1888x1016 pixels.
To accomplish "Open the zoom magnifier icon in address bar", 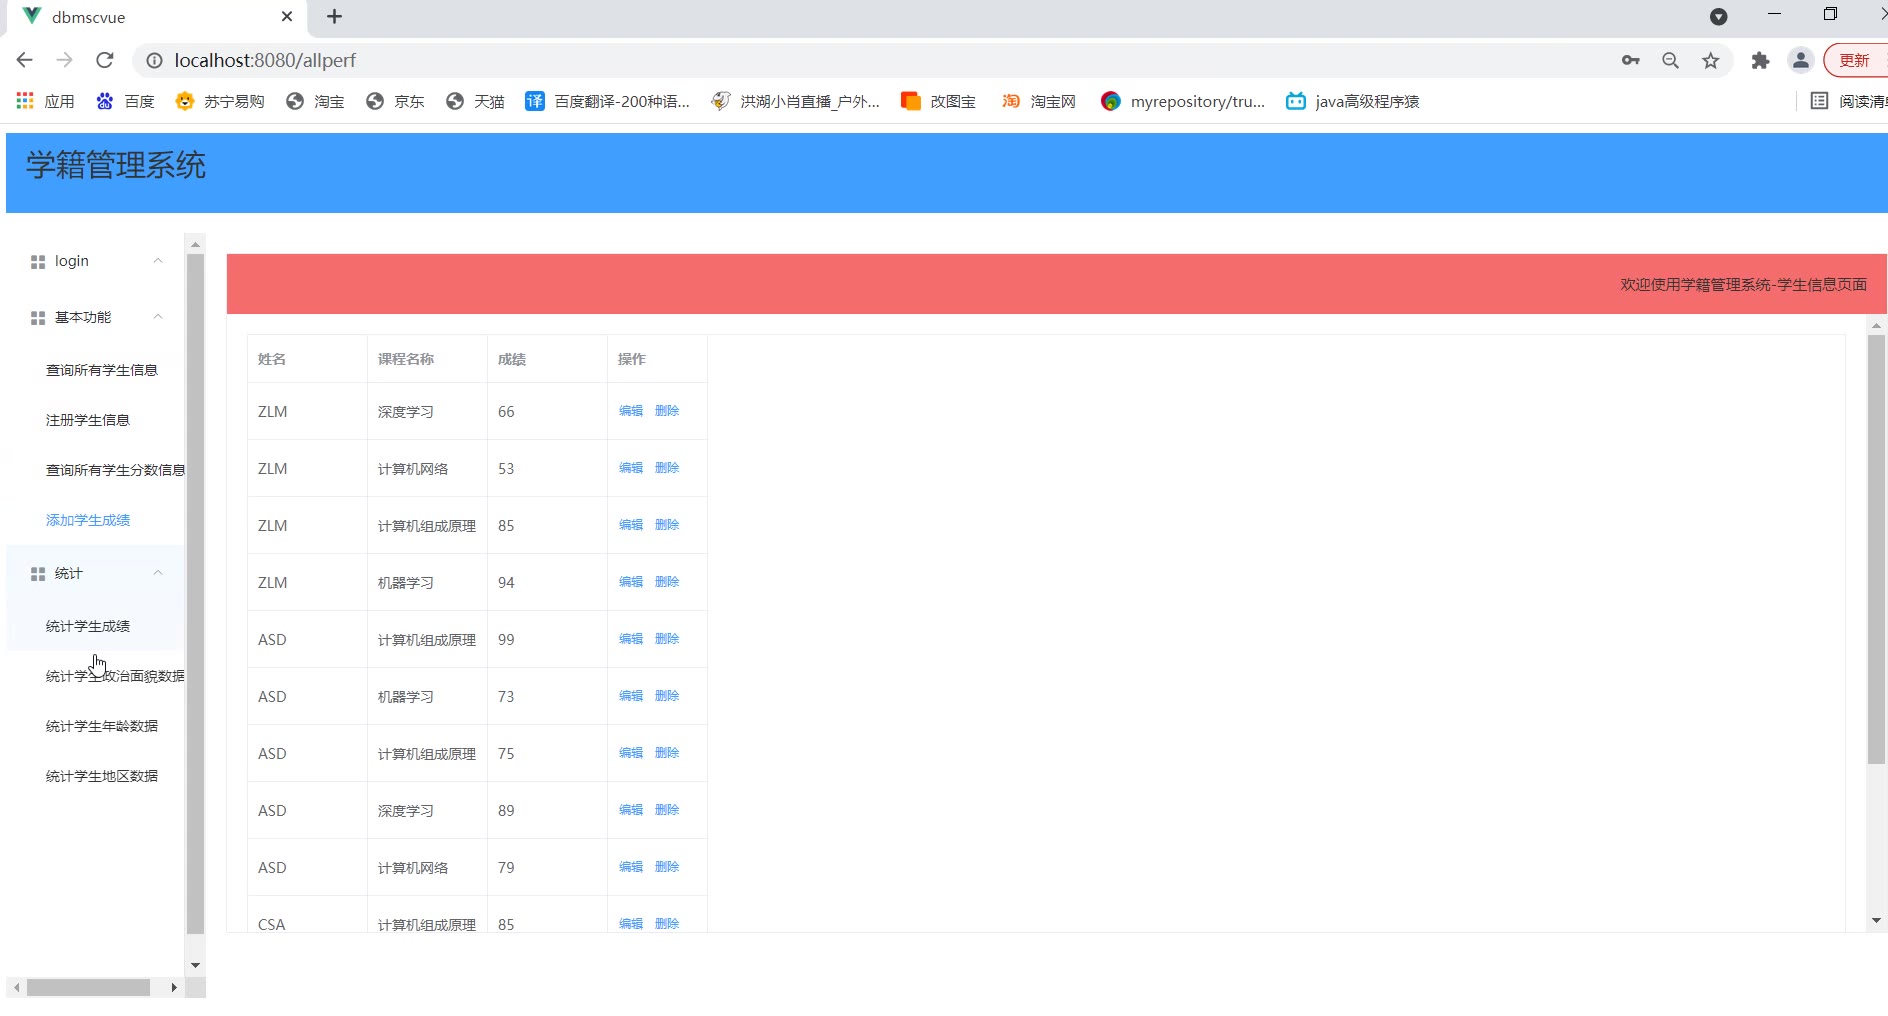I will (x=1670, y=60).
